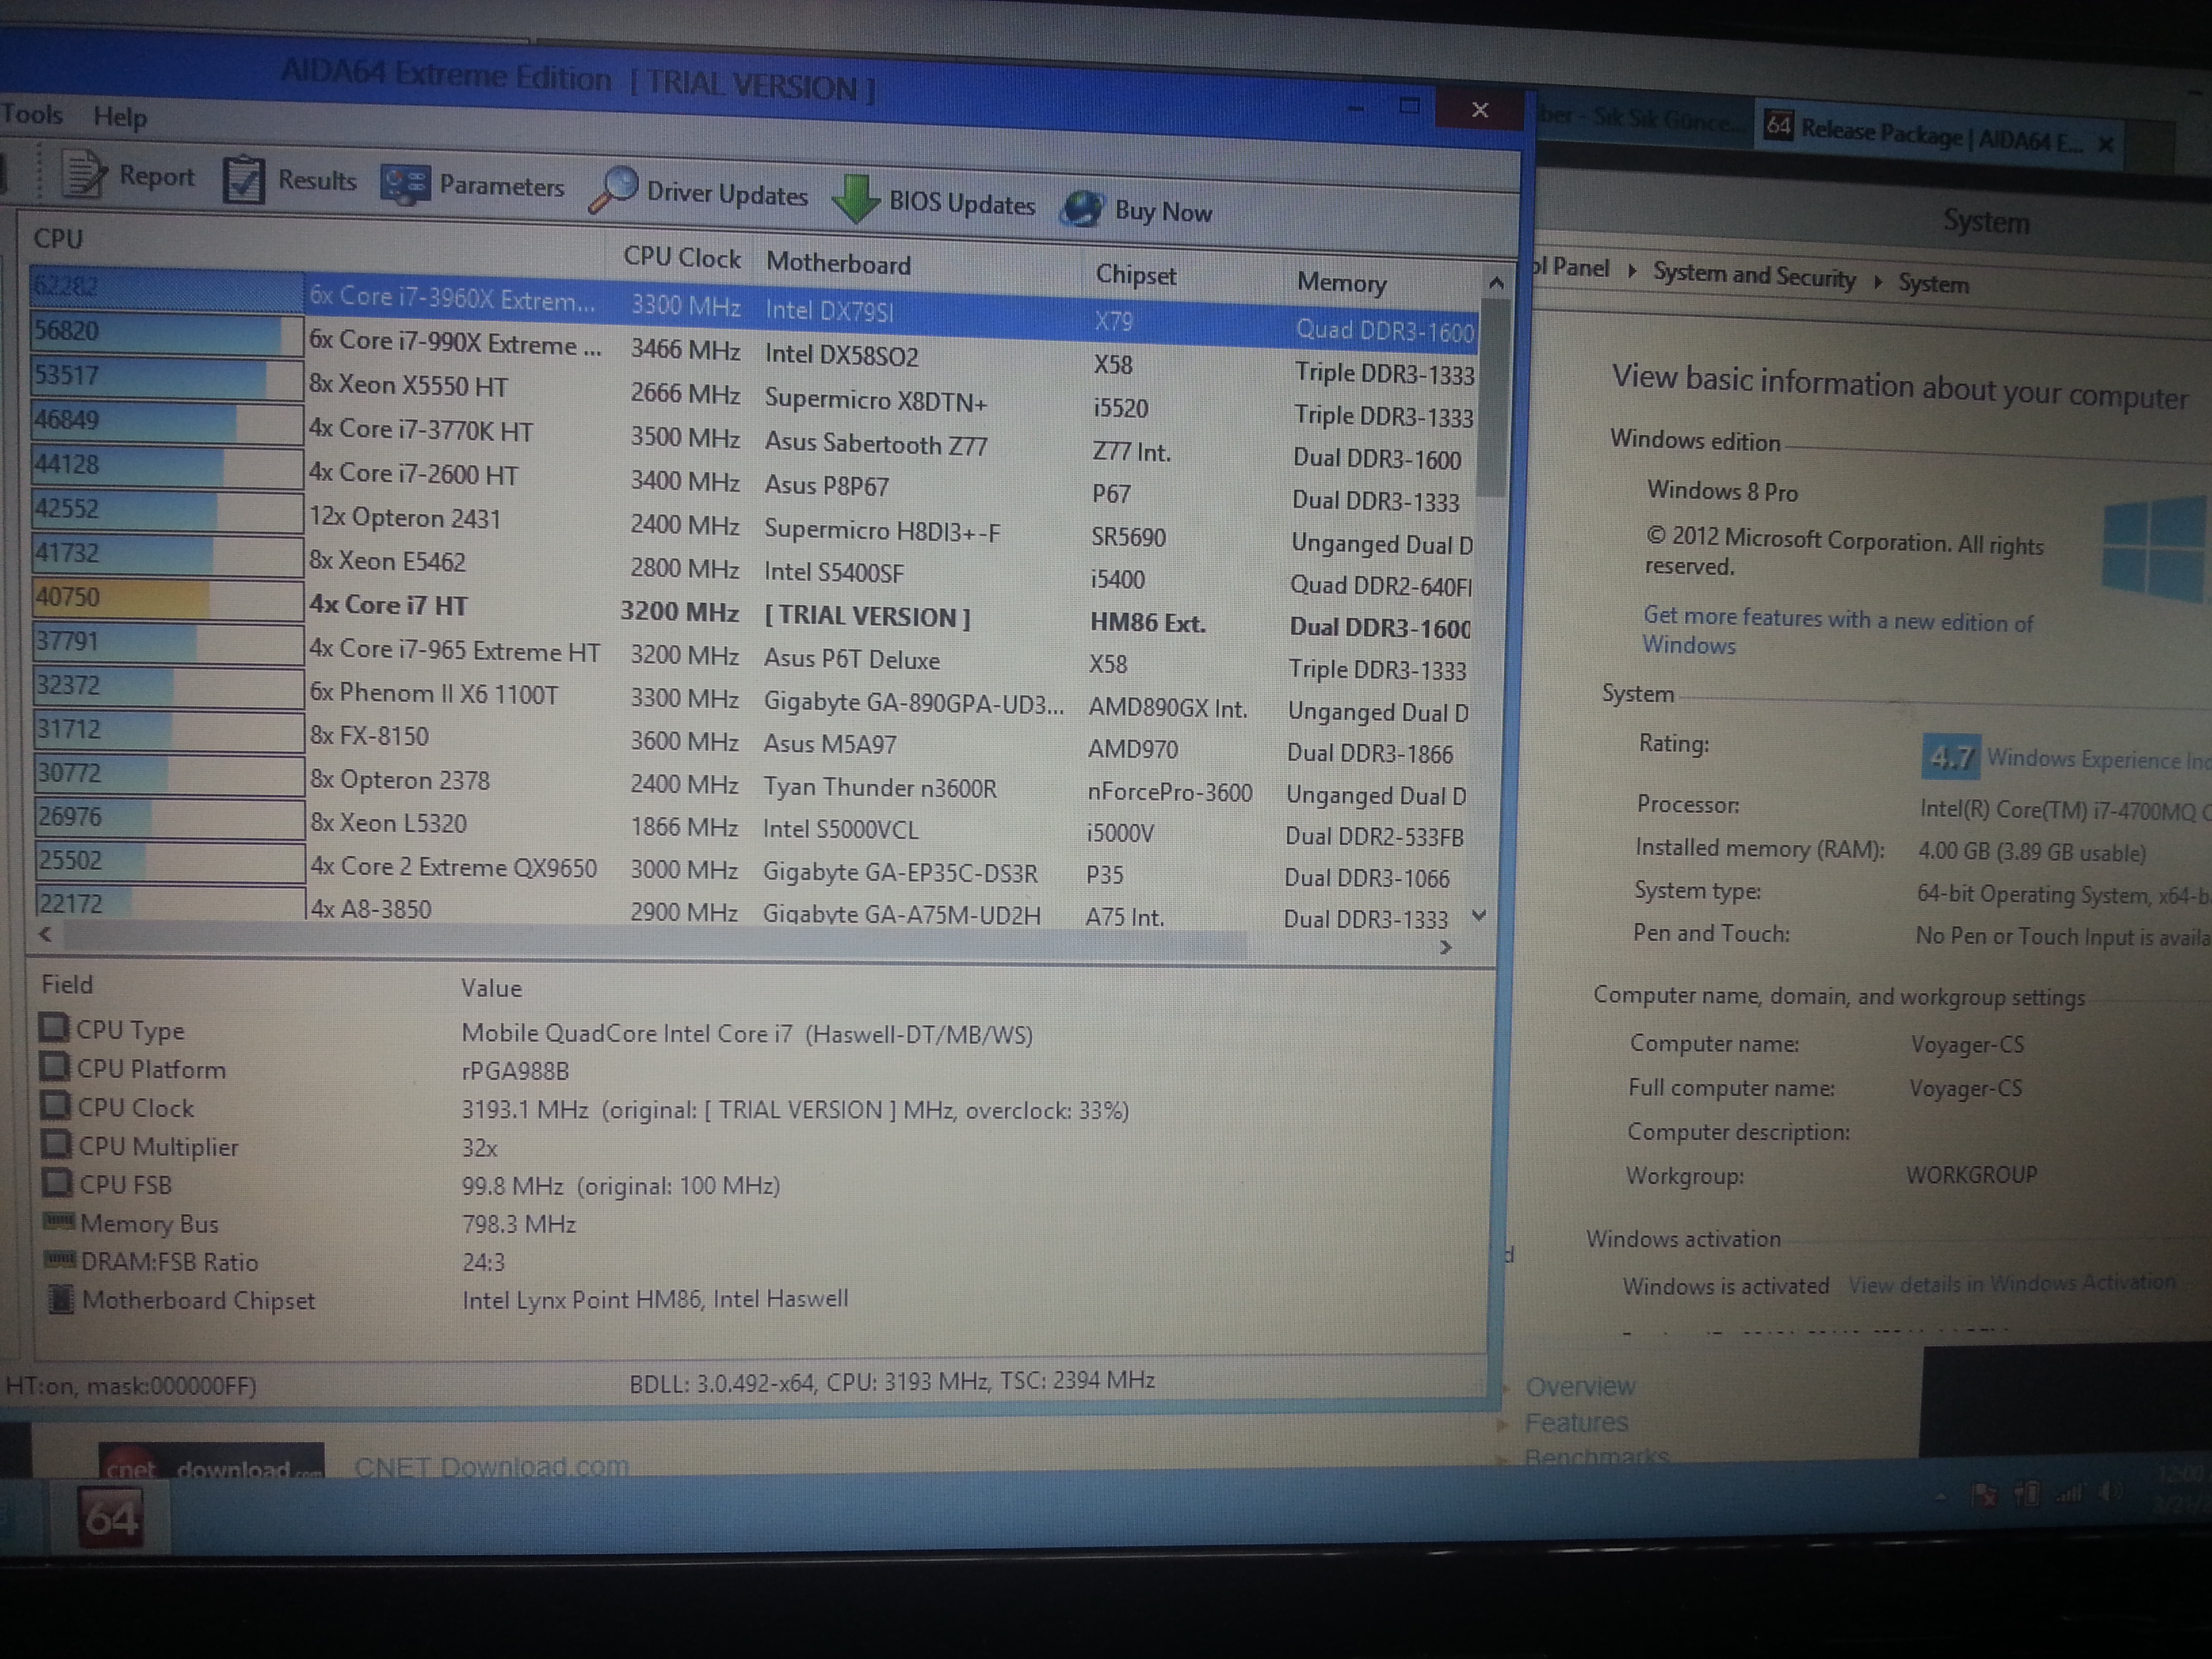Click the CPU Multiplier field icon
Viewport: 2212px width, 1659px height.
pyautogui.click(x=57, y=1144)
